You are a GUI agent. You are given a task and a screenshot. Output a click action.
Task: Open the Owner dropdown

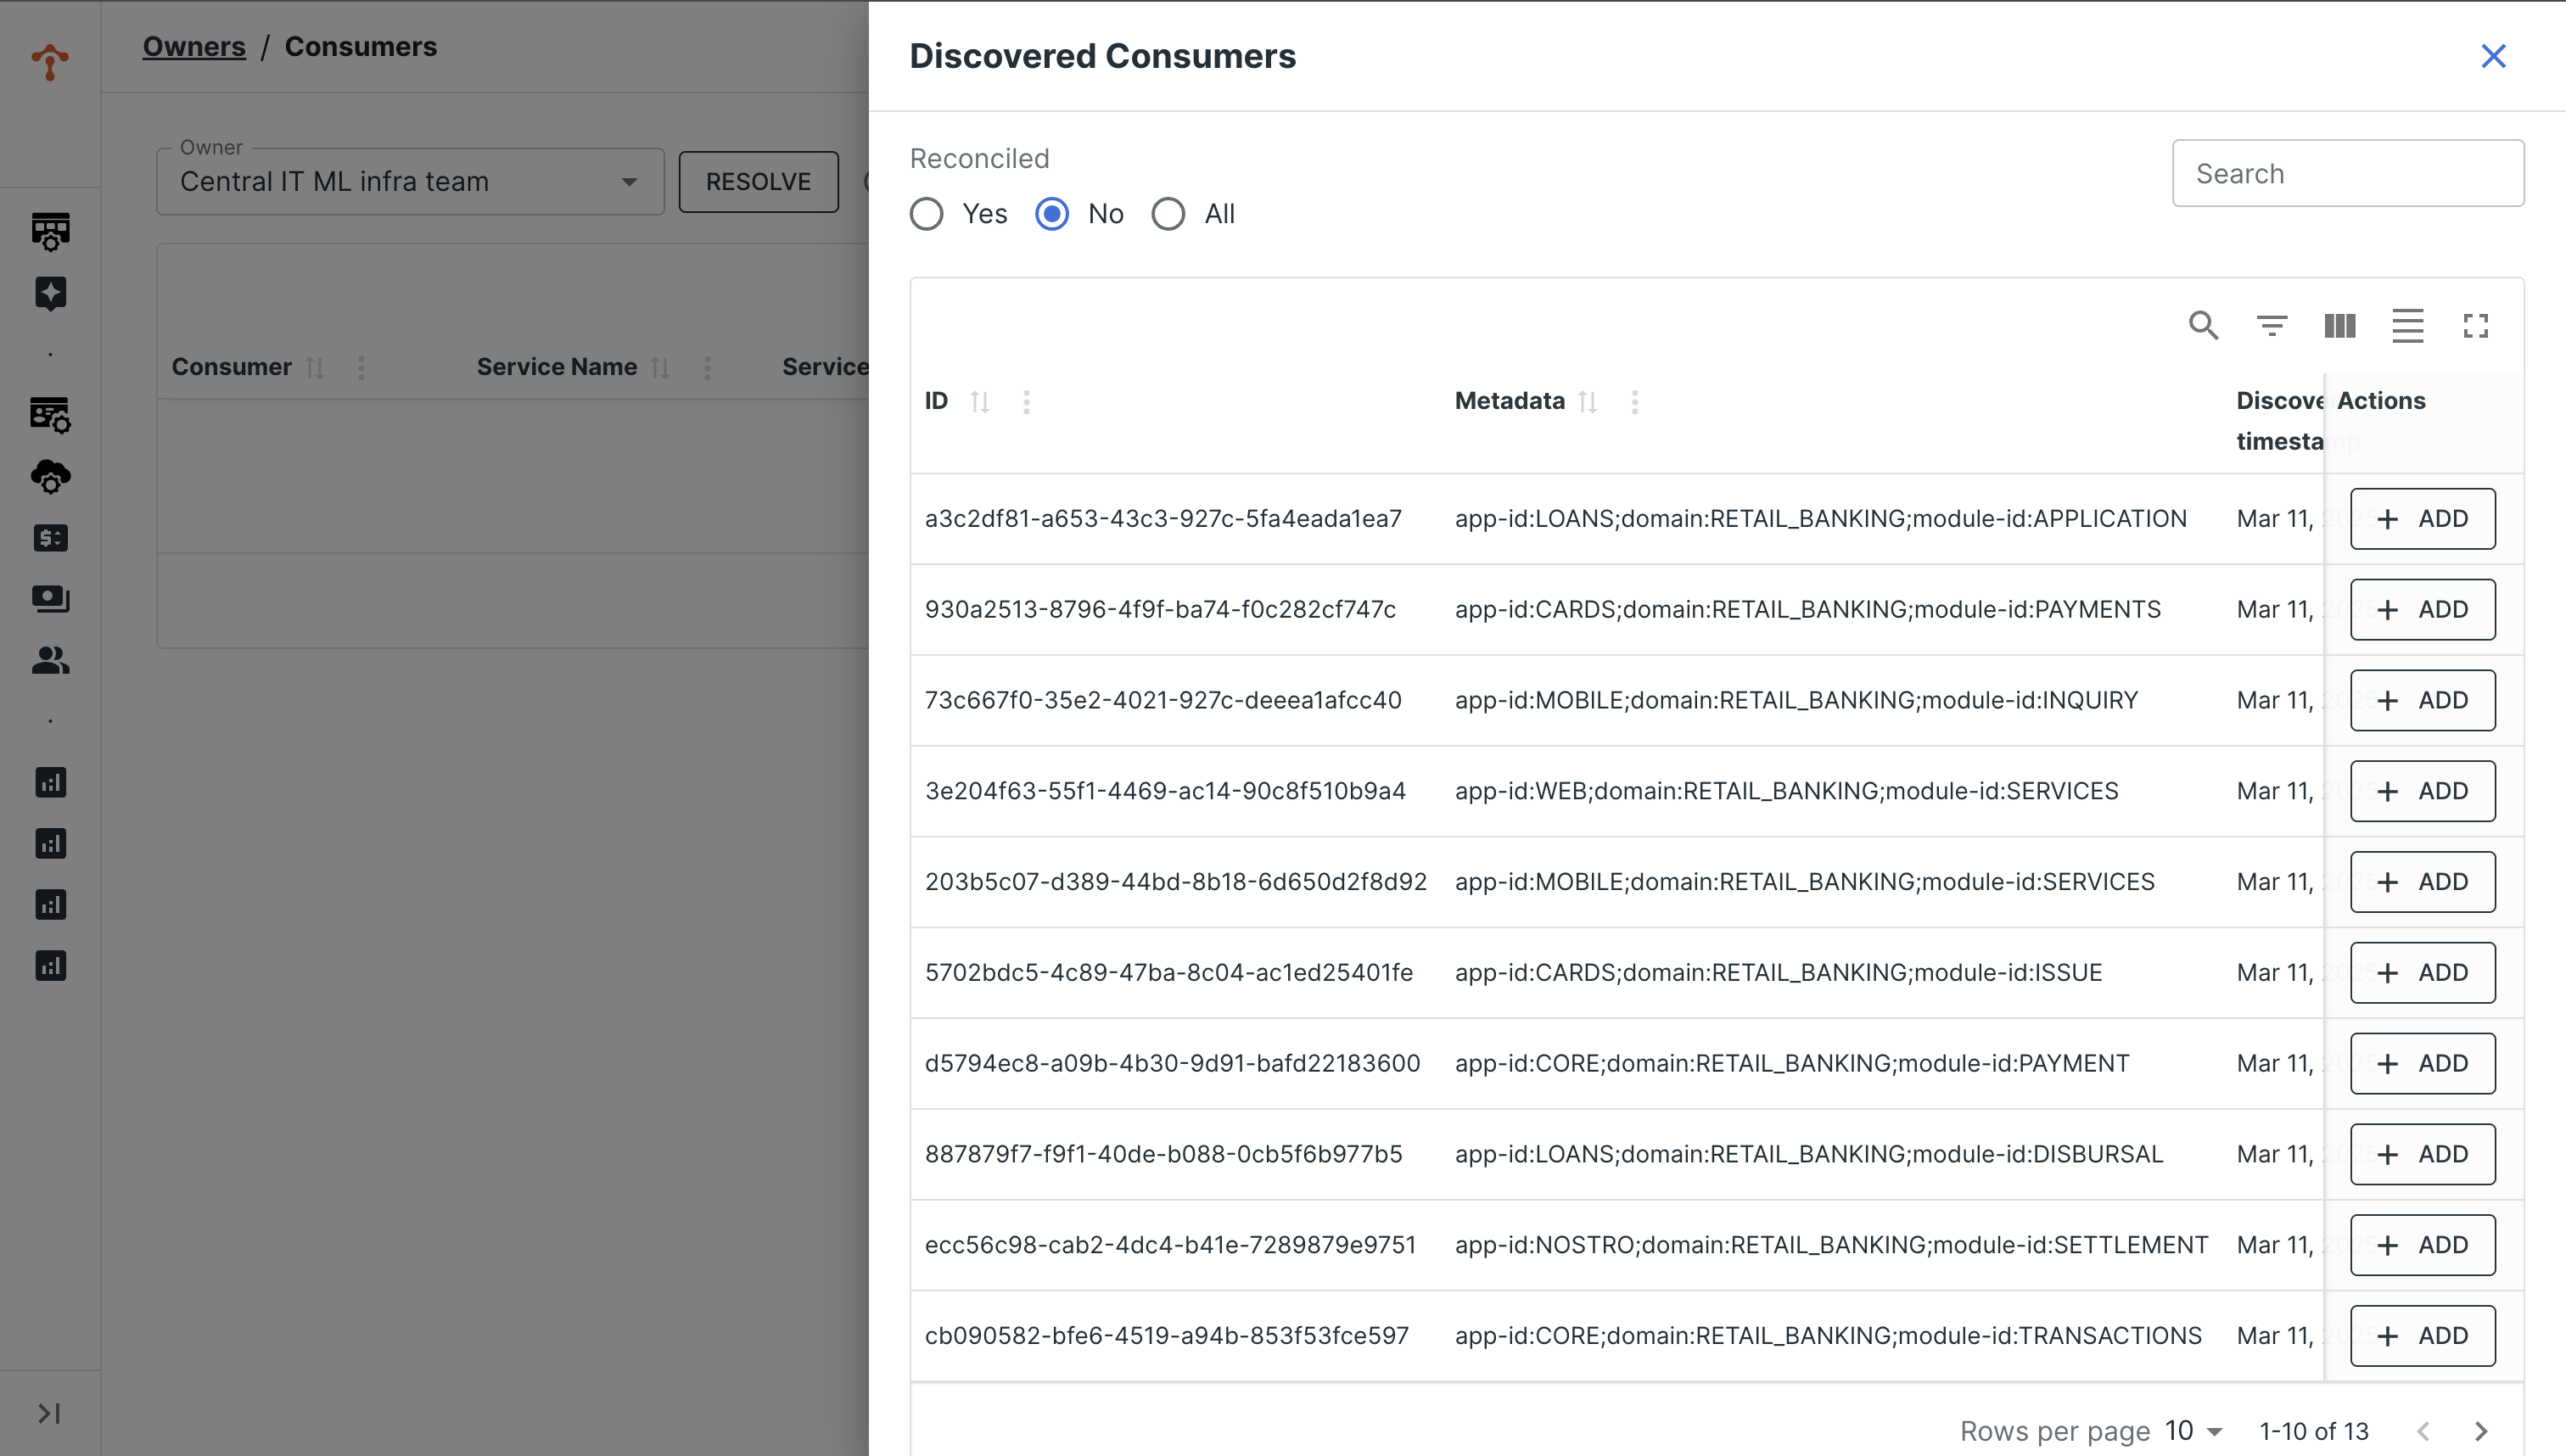point(410,182)
